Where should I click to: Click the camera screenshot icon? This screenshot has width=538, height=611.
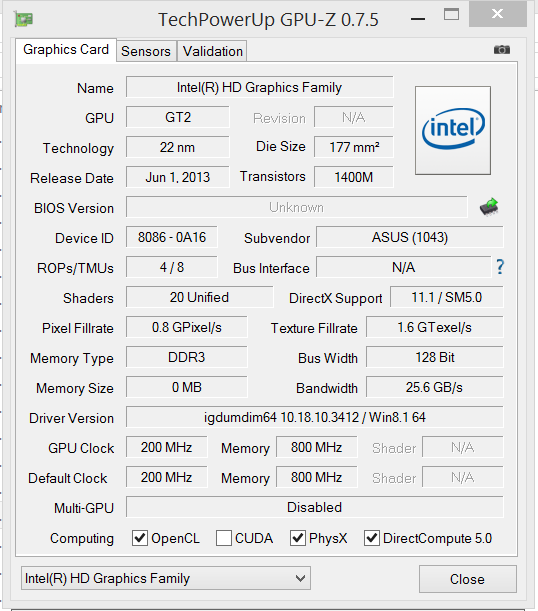pos(502,49)
